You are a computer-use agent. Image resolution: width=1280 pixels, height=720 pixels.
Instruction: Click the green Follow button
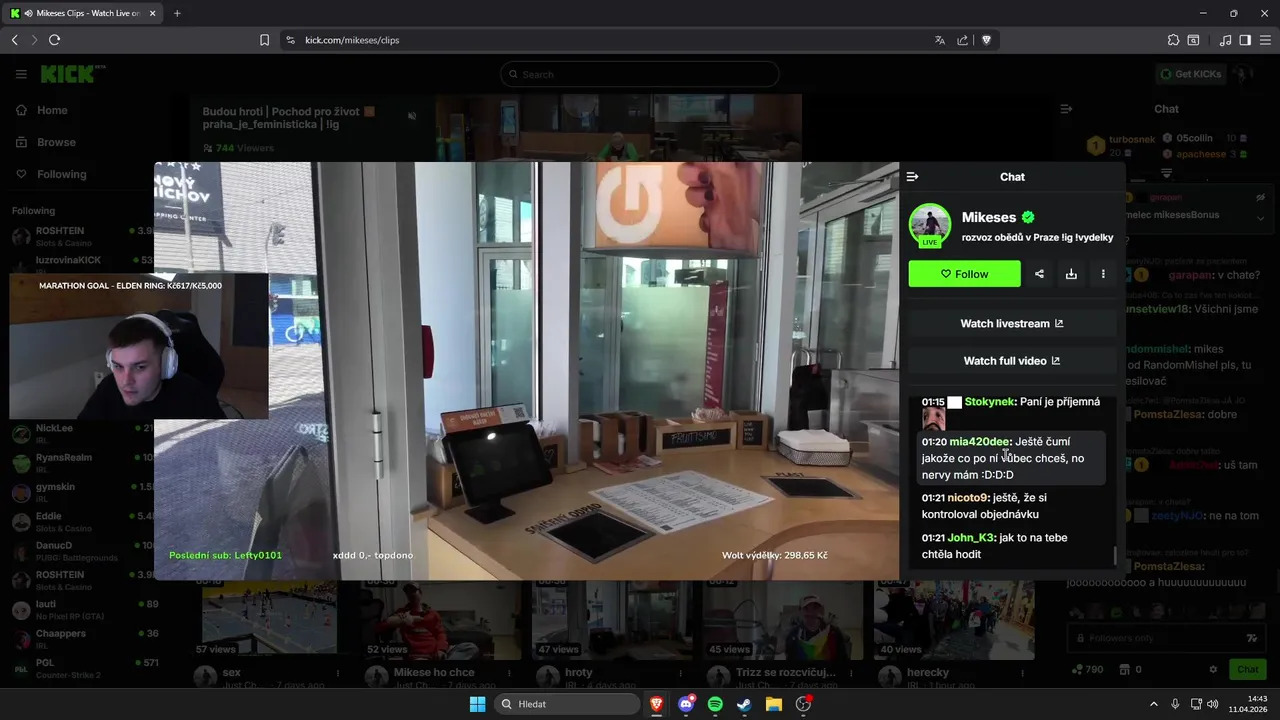(x=964, y=274)
